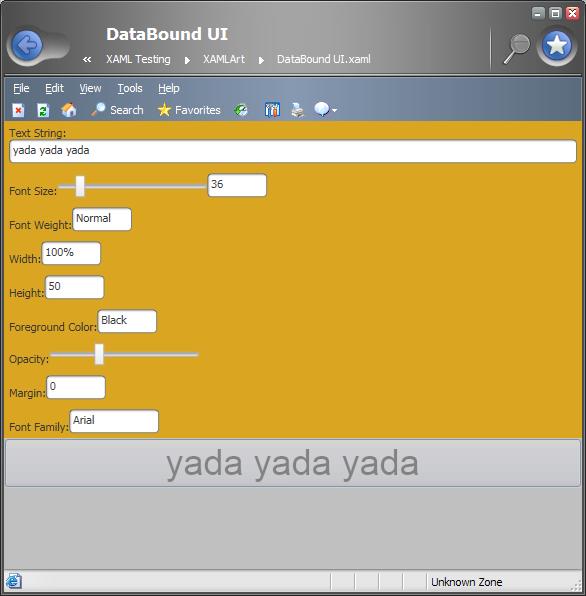Open the magnifying glass search icon
Screen dimensions: 586x596
tap(516, 49)
